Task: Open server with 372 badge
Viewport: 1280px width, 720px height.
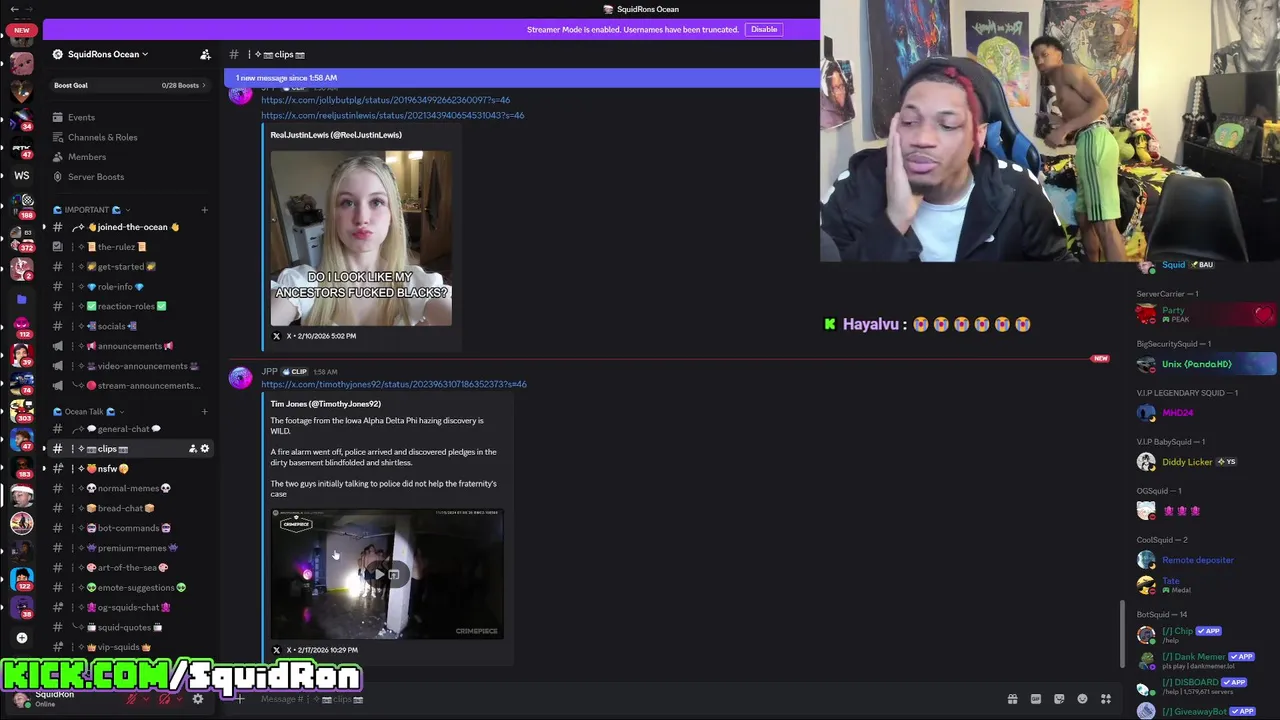Action: [22, 238]
